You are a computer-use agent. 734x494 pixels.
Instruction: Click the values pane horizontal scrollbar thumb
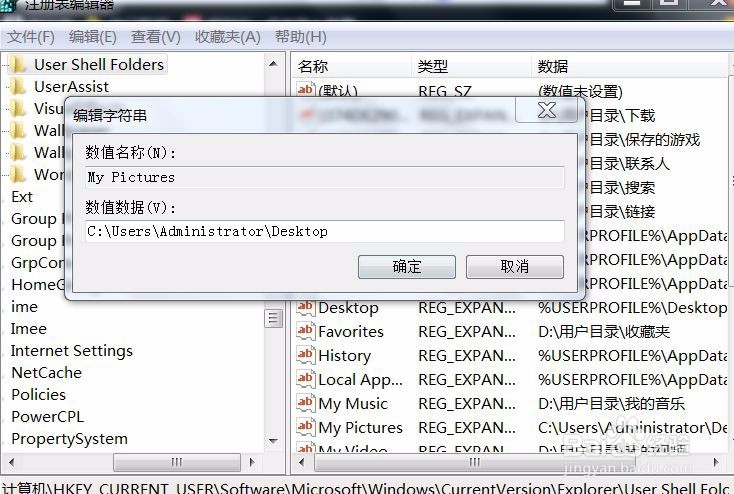click(x=475, y=463)
